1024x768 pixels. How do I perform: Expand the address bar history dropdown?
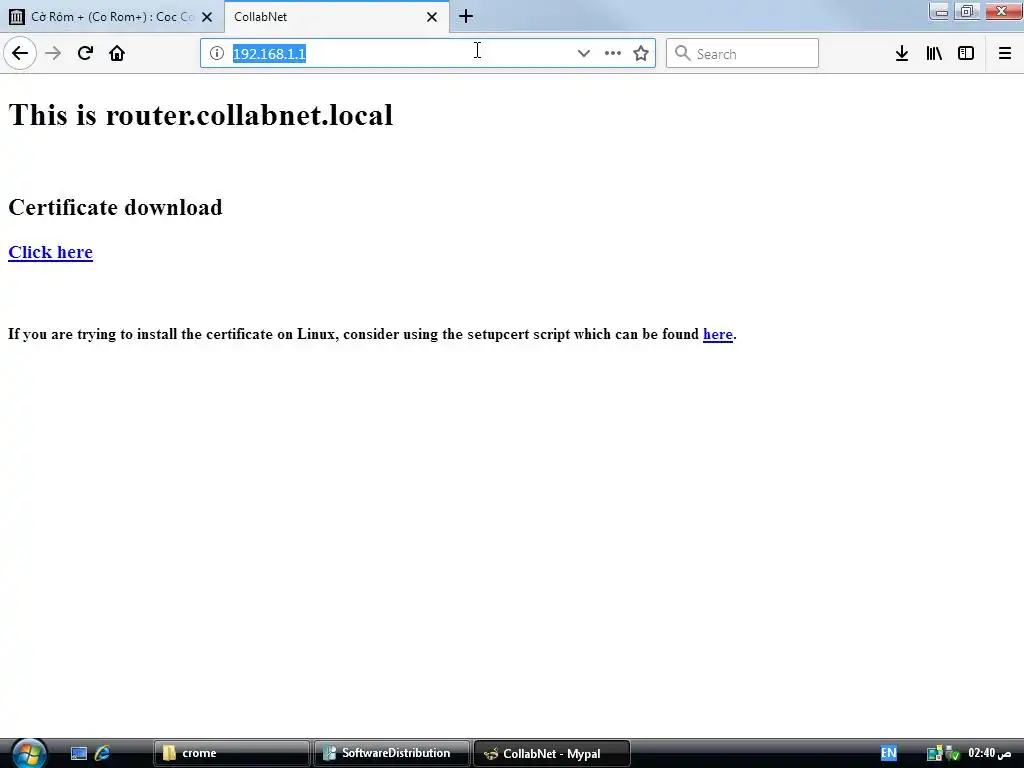(x=584, y=54)
